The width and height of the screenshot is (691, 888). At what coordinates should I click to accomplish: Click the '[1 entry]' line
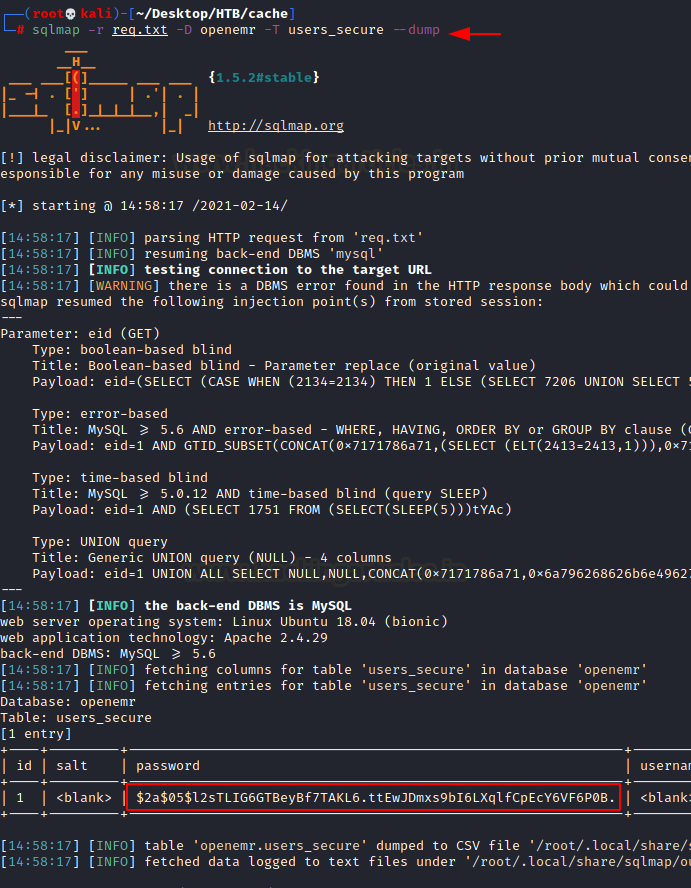(x=36, y=733)
